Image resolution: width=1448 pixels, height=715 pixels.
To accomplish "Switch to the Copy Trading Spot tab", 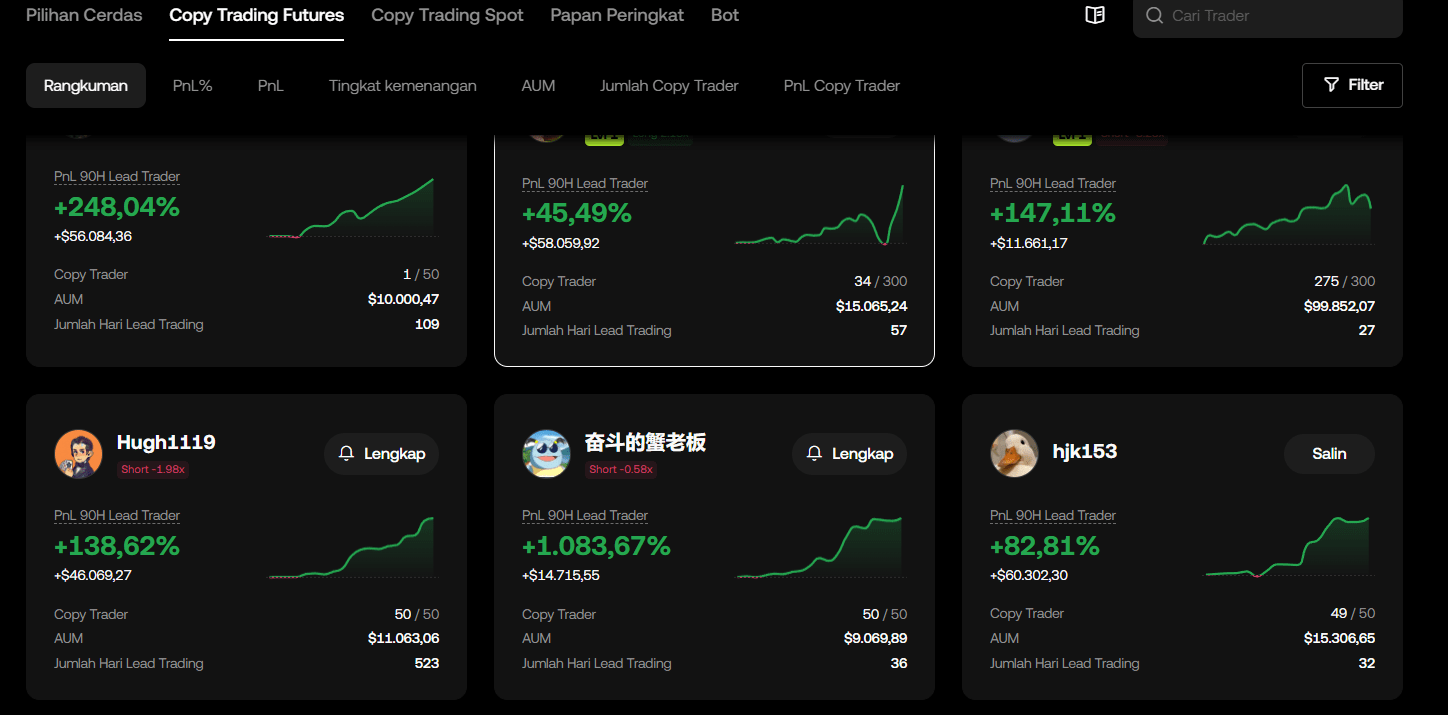I will coord(447,15).
